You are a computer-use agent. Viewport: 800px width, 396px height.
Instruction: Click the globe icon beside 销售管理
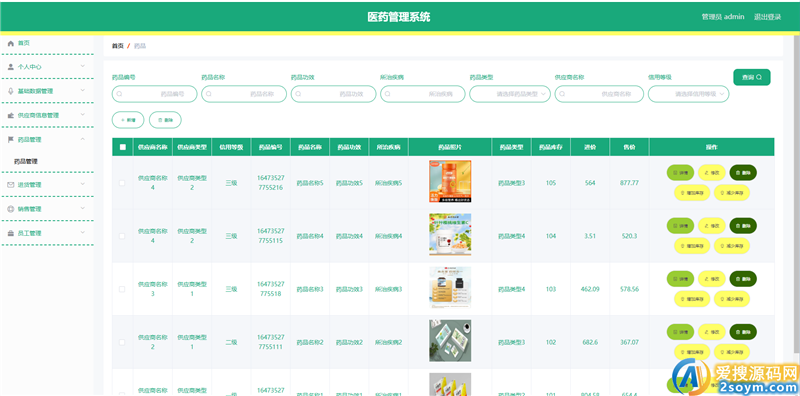tap(10, 209)
